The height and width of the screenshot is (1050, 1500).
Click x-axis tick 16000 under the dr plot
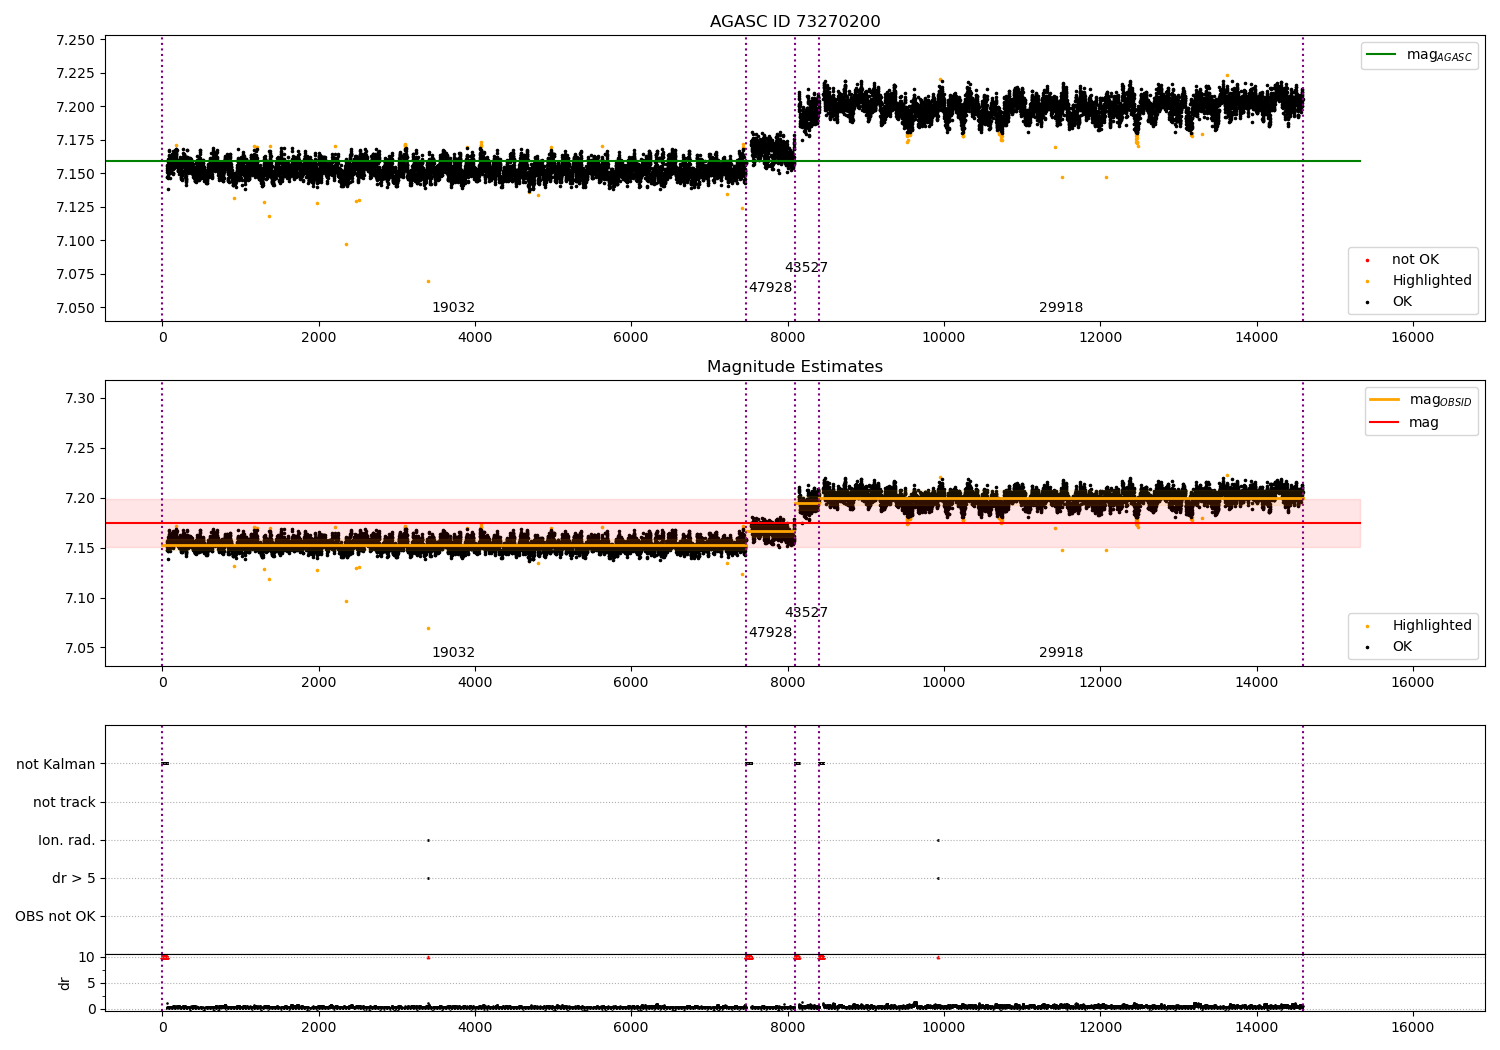tap(1413, 1027)
